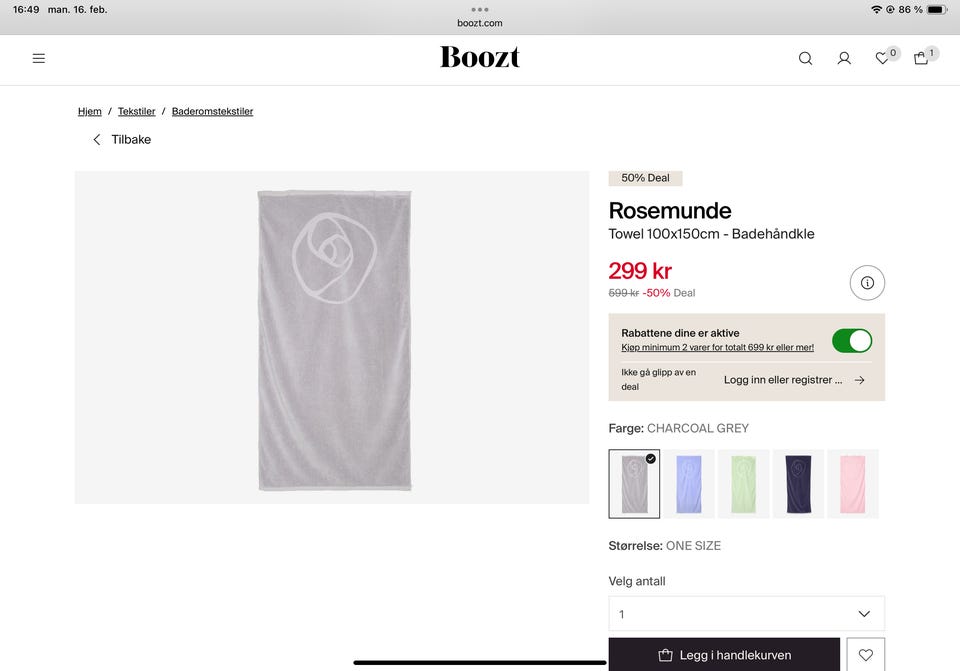Open Tekstiler breadcrumb link

pyautogui.click(x=136, y=111)
